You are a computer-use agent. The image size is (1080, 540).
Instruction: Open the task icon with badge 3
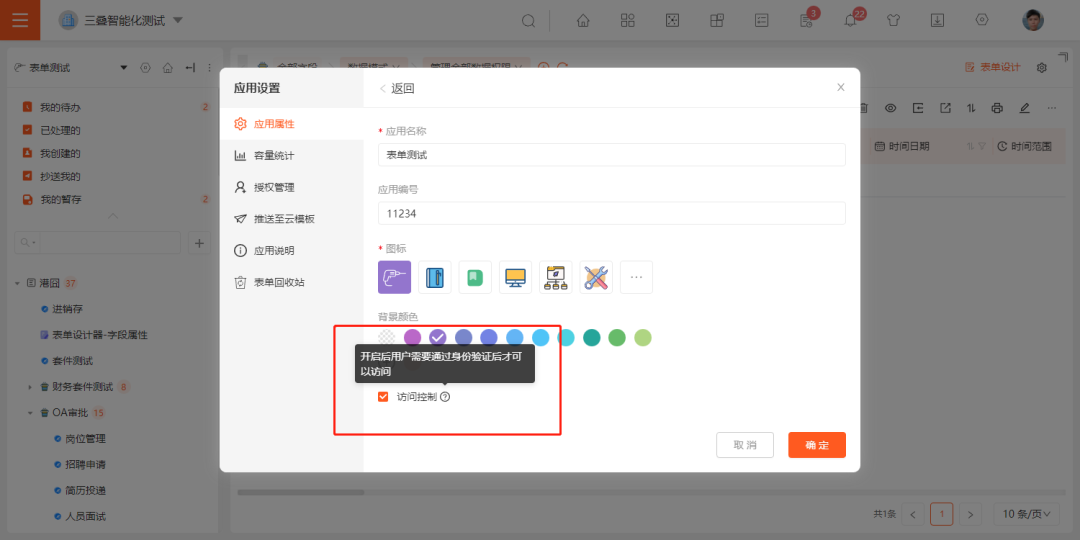pos(807,20)
